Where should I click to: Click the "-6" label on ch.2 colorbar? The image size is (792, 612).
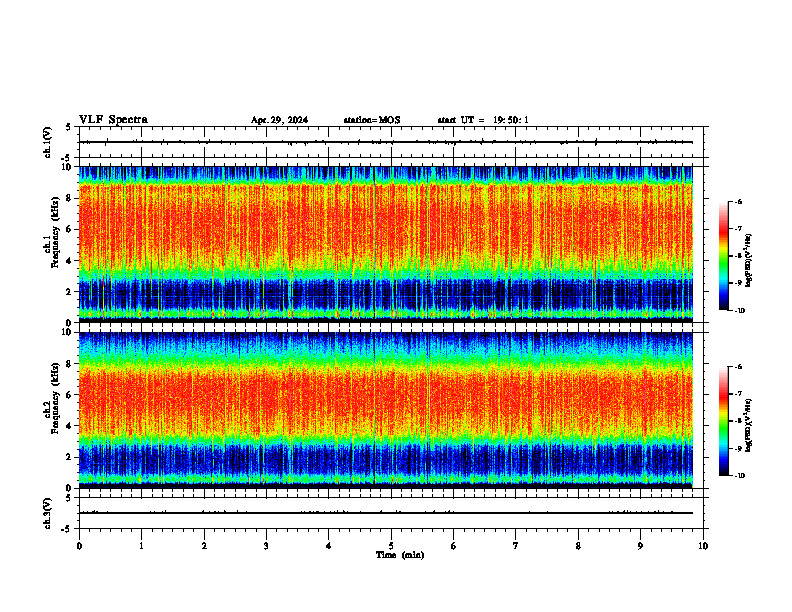click(739, 367)
